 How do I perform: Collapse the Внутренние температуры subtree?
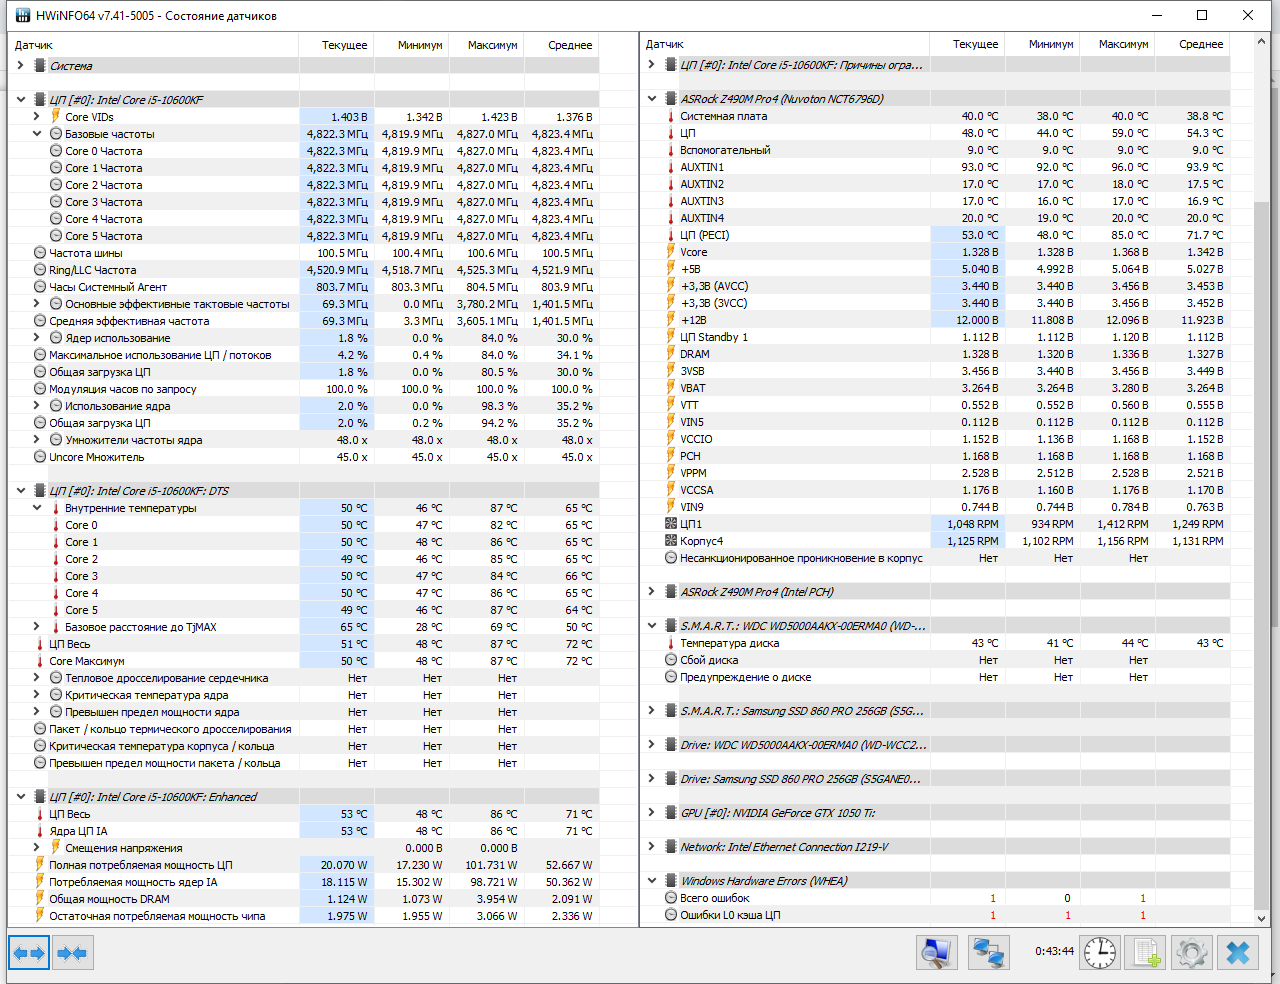pos(37,508)
